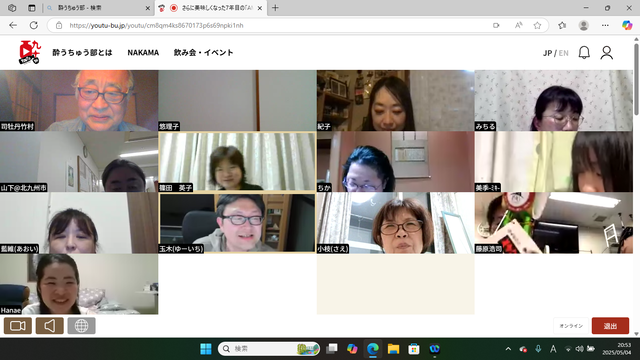The width and height of the screenshot is (640, 360).
Task: Open File Explorer on taskbar
Action: [393, 349]
